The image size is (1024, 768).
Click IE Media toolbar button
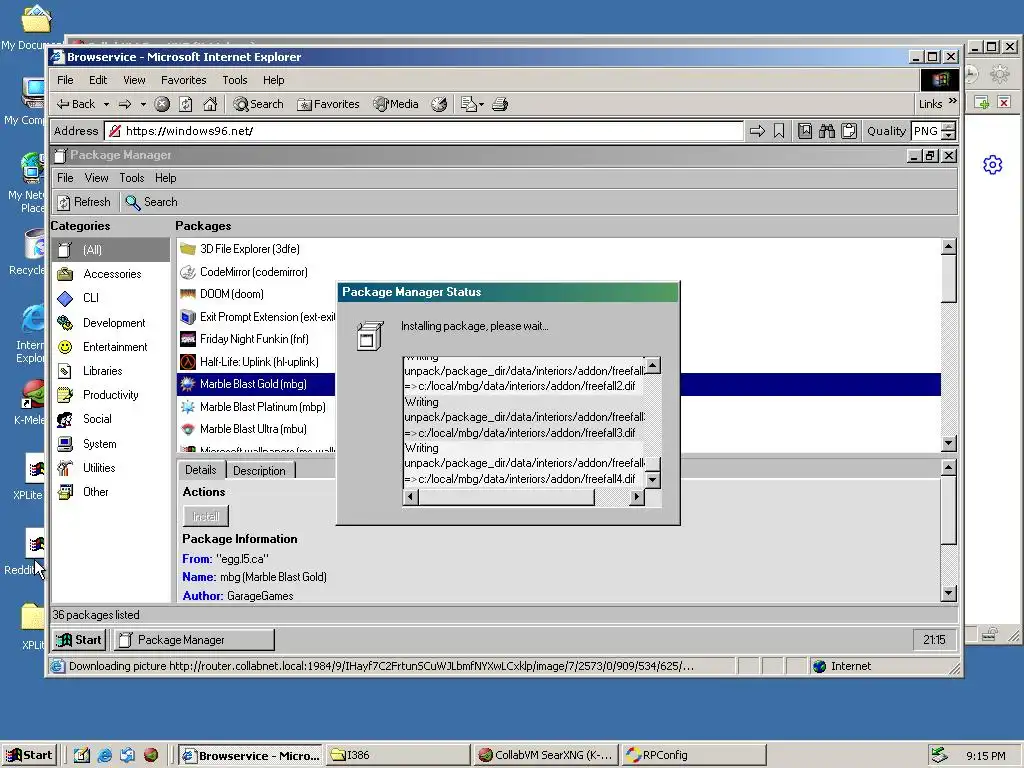pyautogui.click(x=396, y=104)
